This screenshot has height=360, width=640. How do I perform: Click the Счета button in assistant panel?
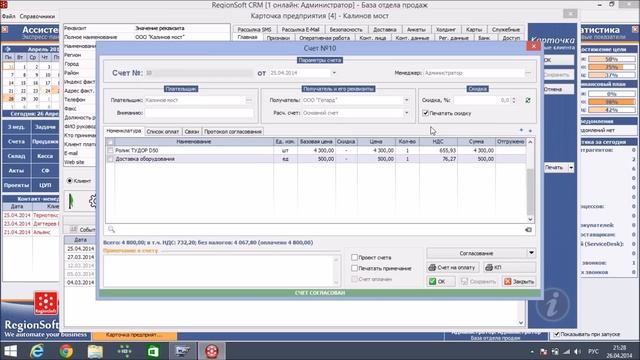point(16,141)
